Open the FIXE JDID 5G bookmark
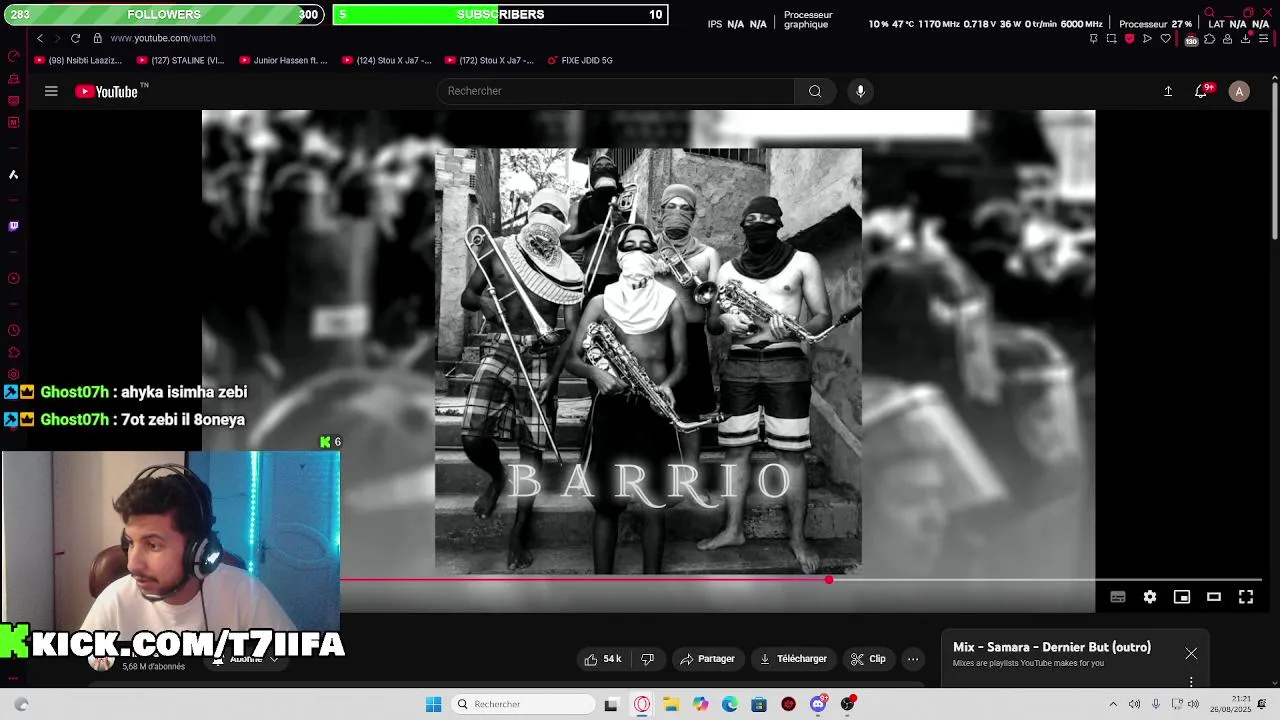The height and width of the screenshot is (720, 1280). 580,60
